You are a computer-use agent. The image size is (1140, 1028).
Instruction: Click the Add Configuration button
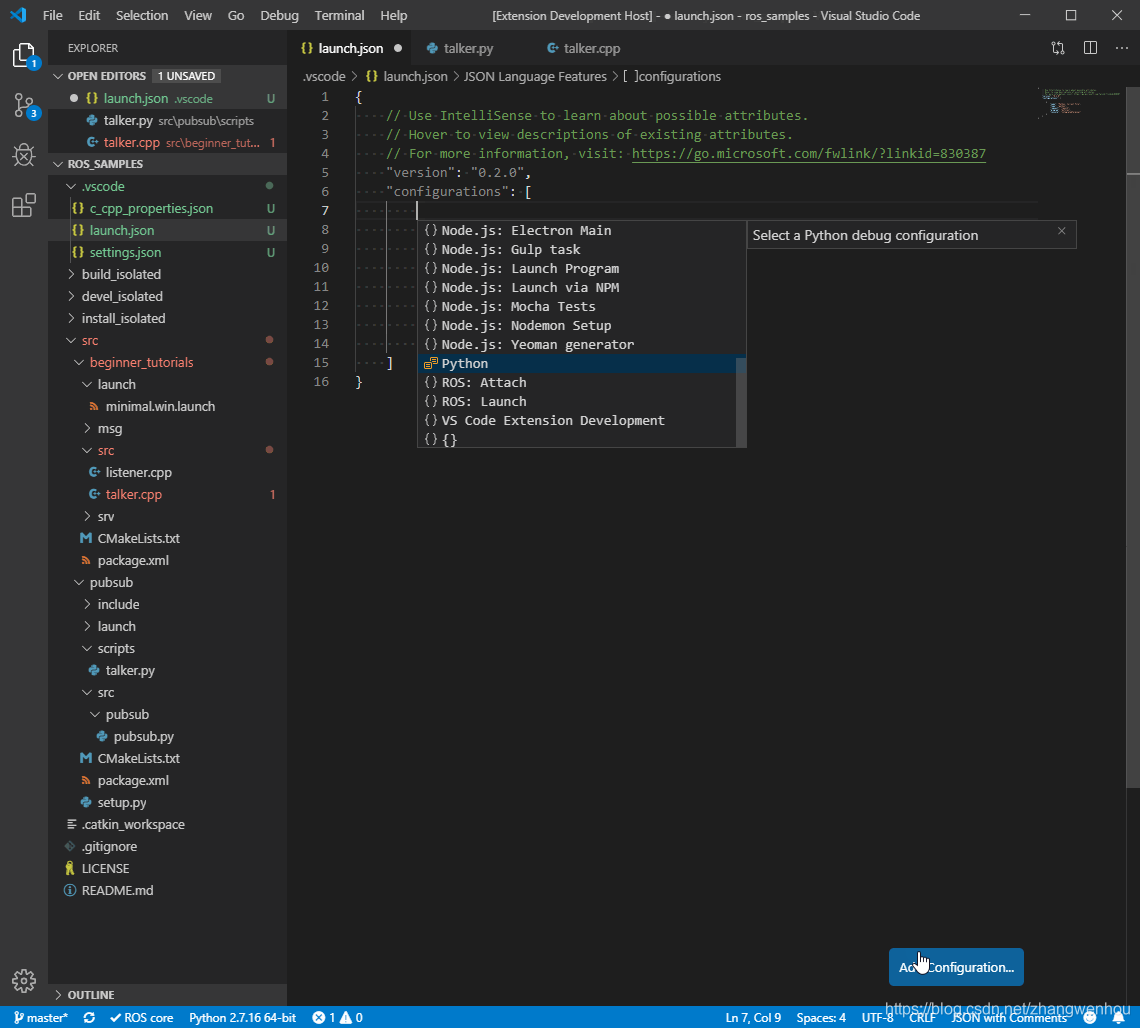[x=955, y=967]
